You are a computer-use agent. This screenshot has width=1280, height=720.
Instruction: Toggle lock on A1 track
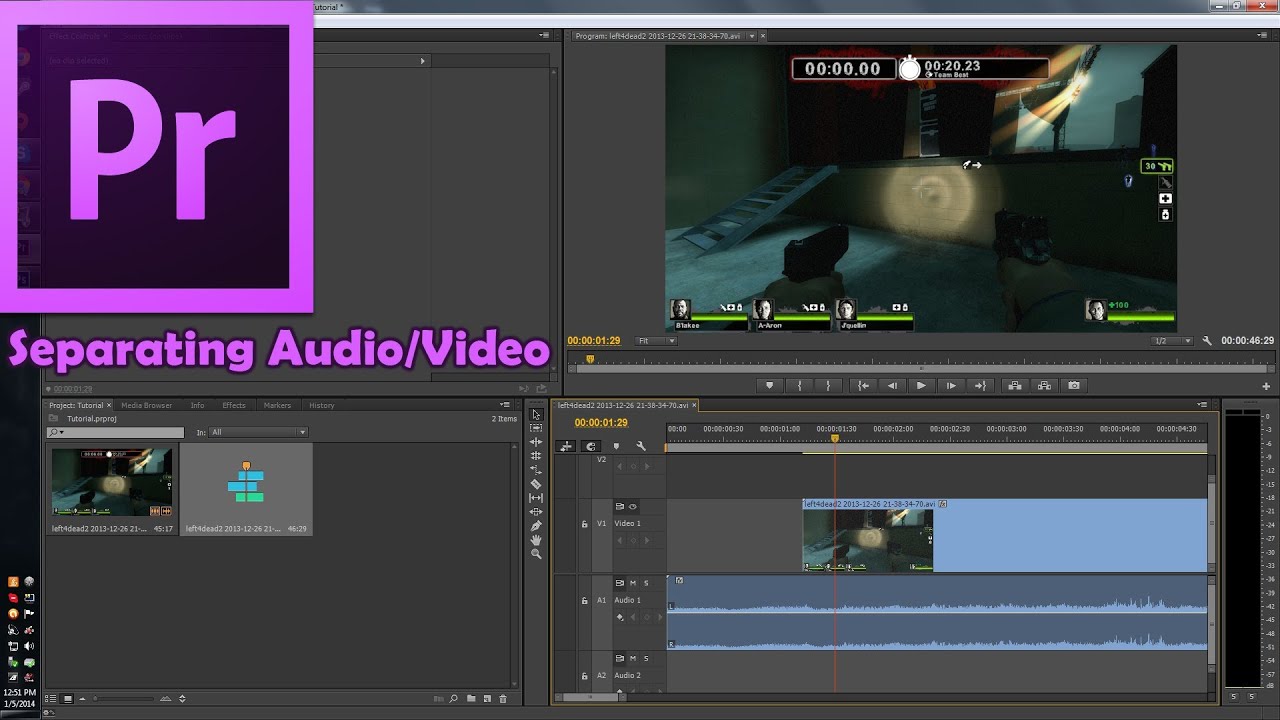point(585,600)
